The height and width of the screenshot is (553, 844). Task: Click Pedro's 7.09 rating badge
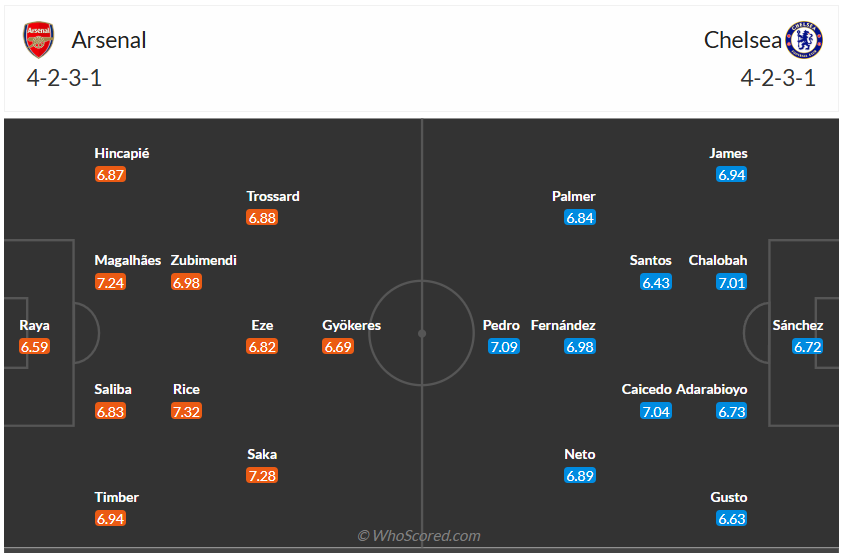point(503,347)
